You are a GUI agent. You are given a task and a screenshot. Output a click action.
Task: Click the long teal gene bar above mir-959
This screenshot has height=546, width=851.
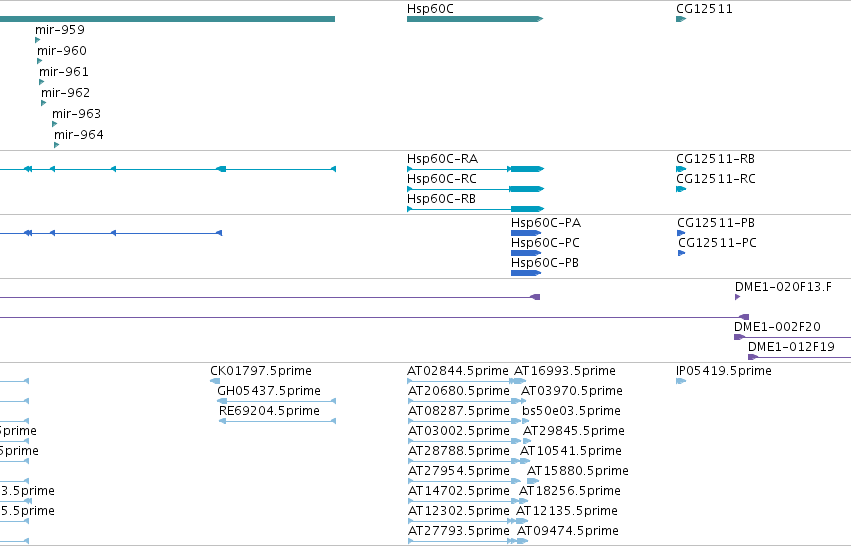point(167,19)
